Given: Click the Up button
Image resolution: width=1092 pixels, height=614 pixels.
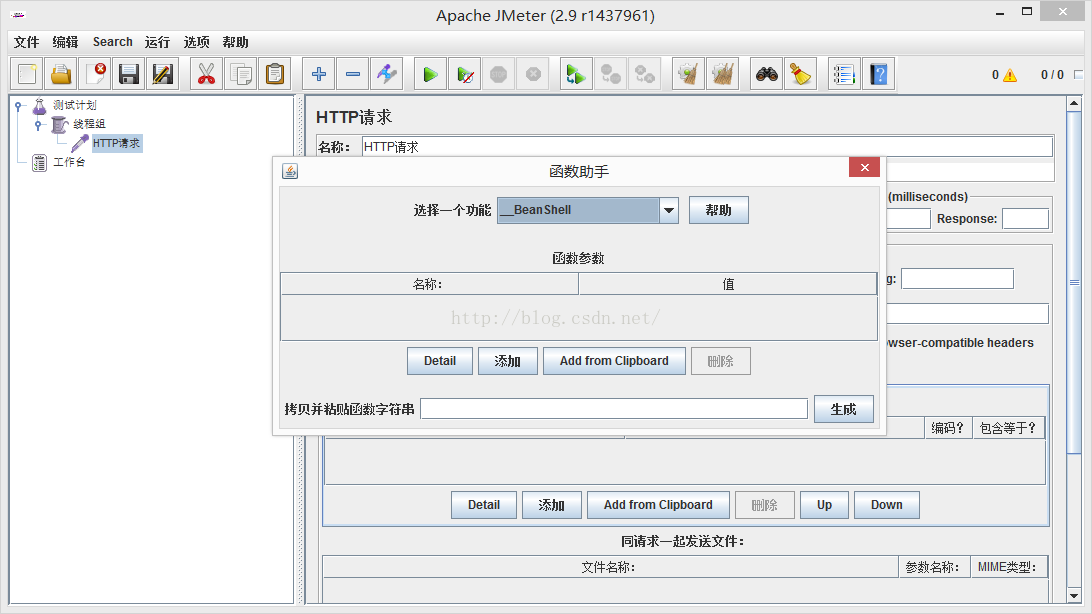Looking at the screenshot, I should [x=825, y=505].
